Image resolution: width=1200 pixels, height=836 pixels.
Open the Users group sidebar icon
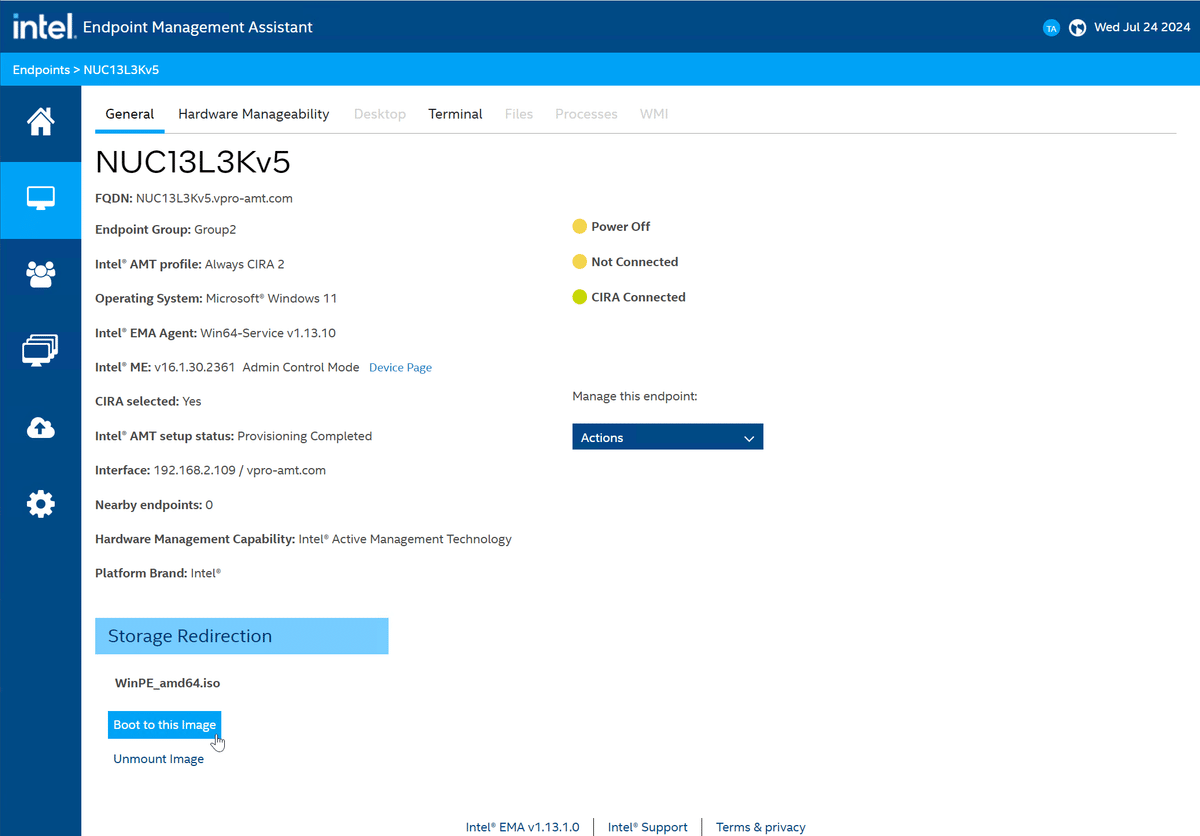pos(40,274)
